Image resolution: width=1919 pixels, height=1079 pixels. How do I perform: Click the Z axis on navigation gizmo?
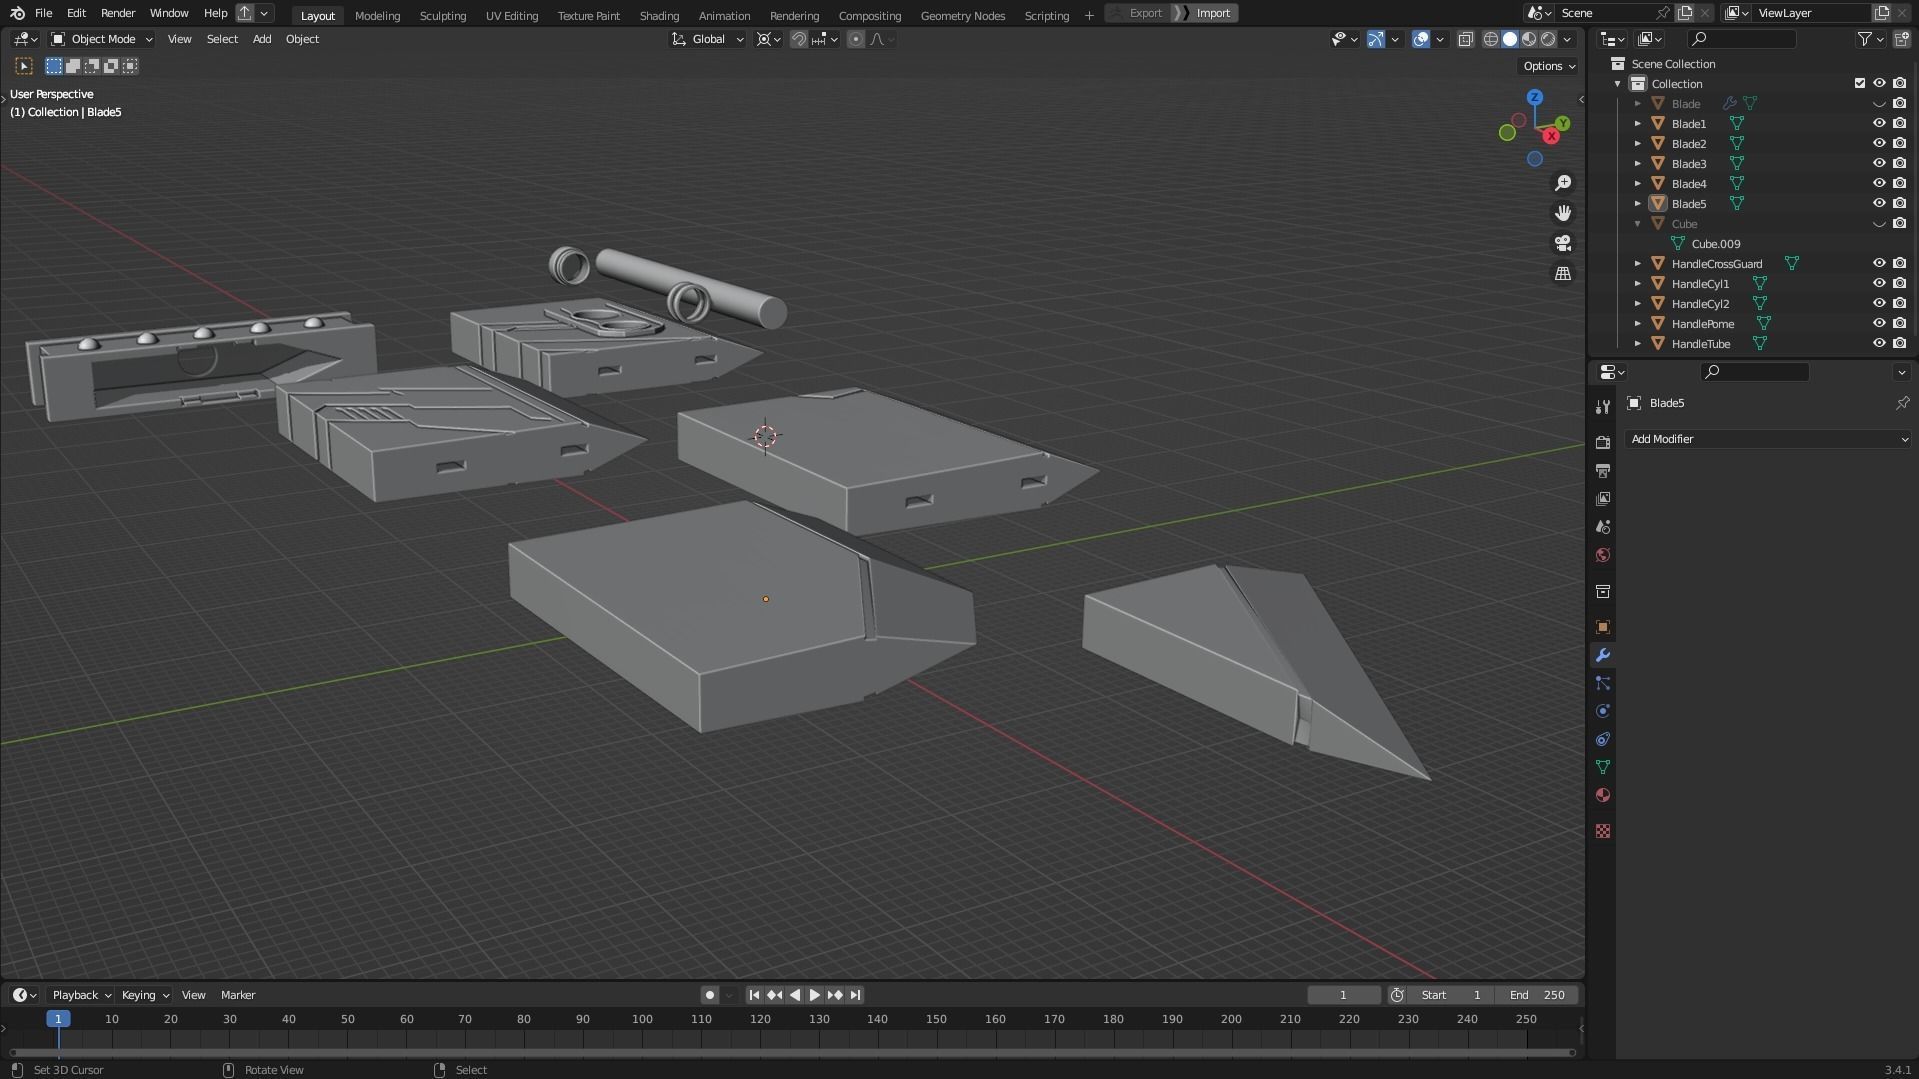click(1534, 97)
